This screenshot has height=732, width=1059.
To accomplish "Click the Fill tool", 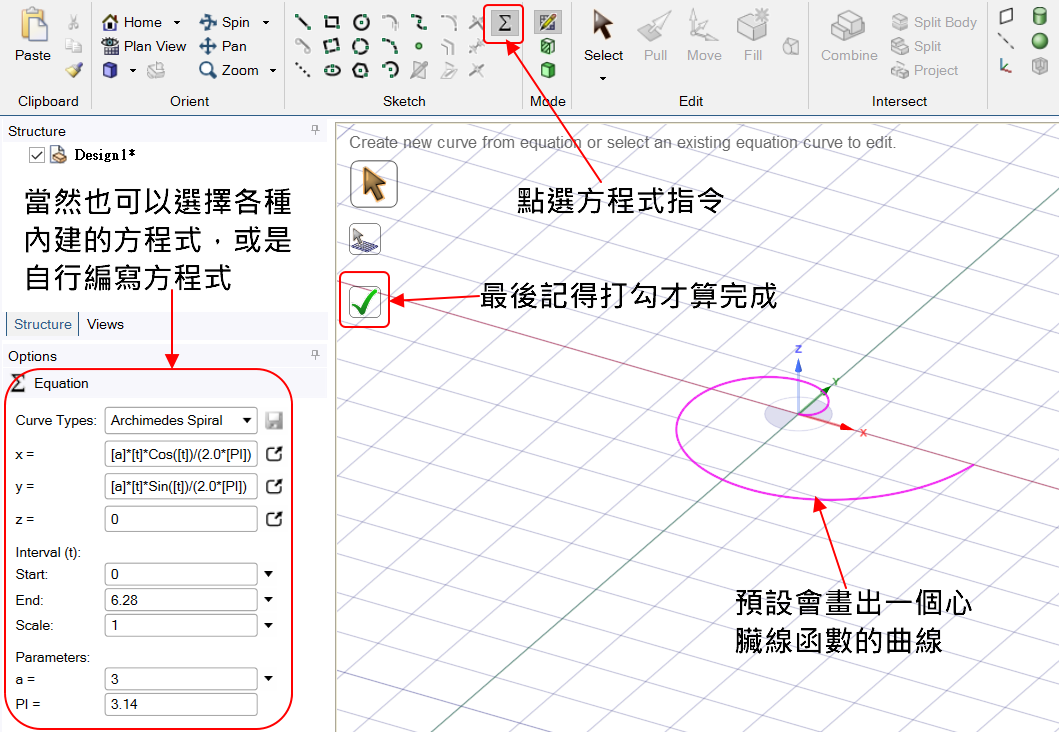I will click(x=753, y=36).
